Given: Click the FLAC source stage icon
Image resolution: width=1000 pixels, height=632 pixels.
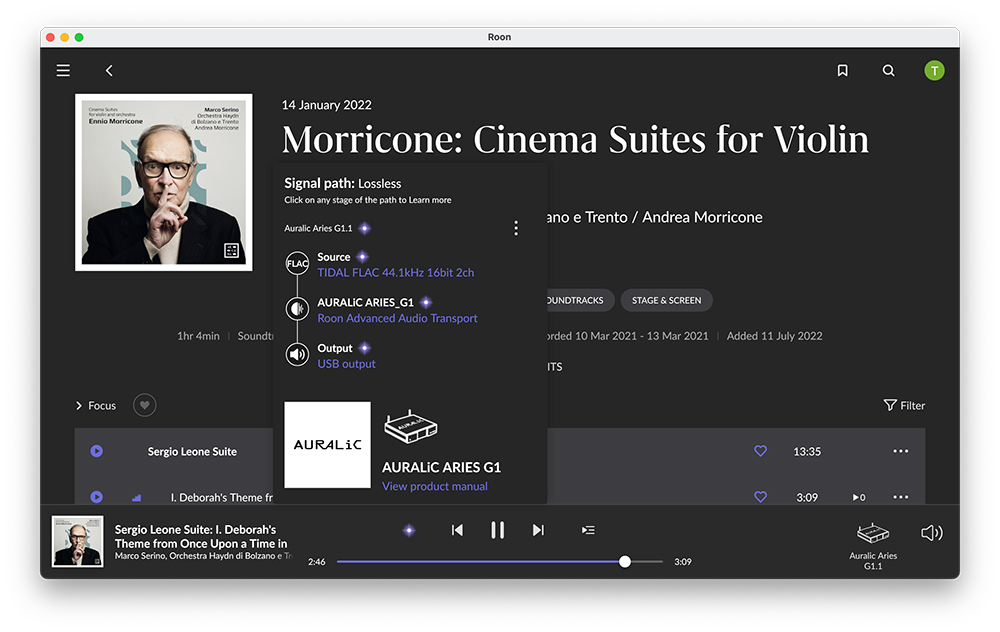Looking at the screenshot, I should pyautogui.click(x=297, y=263).
